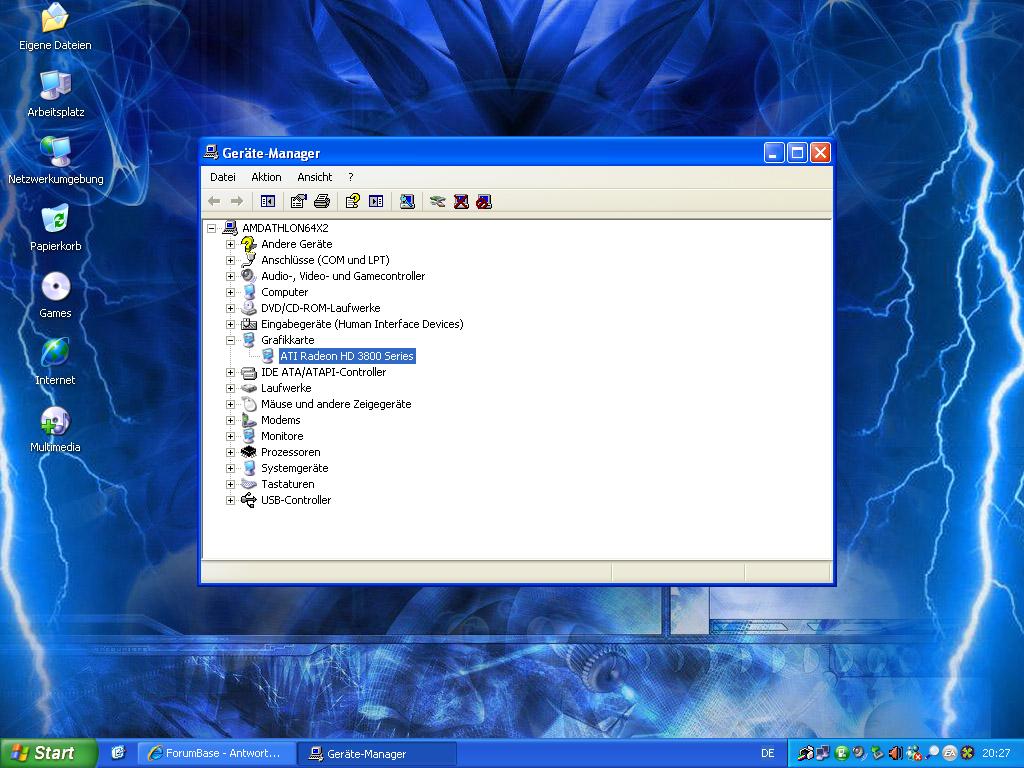Click the Geräte-Manager title bar icon
Viewport: 1024px width, 768px height.
210,153
